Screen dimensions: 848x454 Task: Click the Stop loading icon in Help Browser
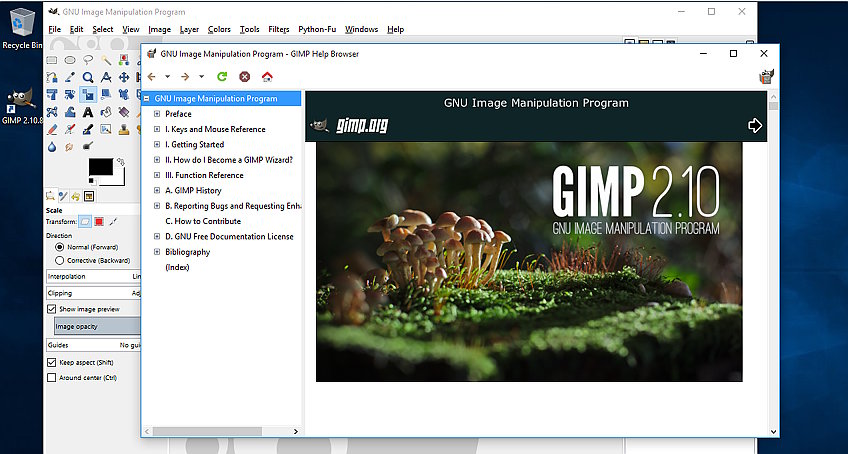tap(244, 76)
